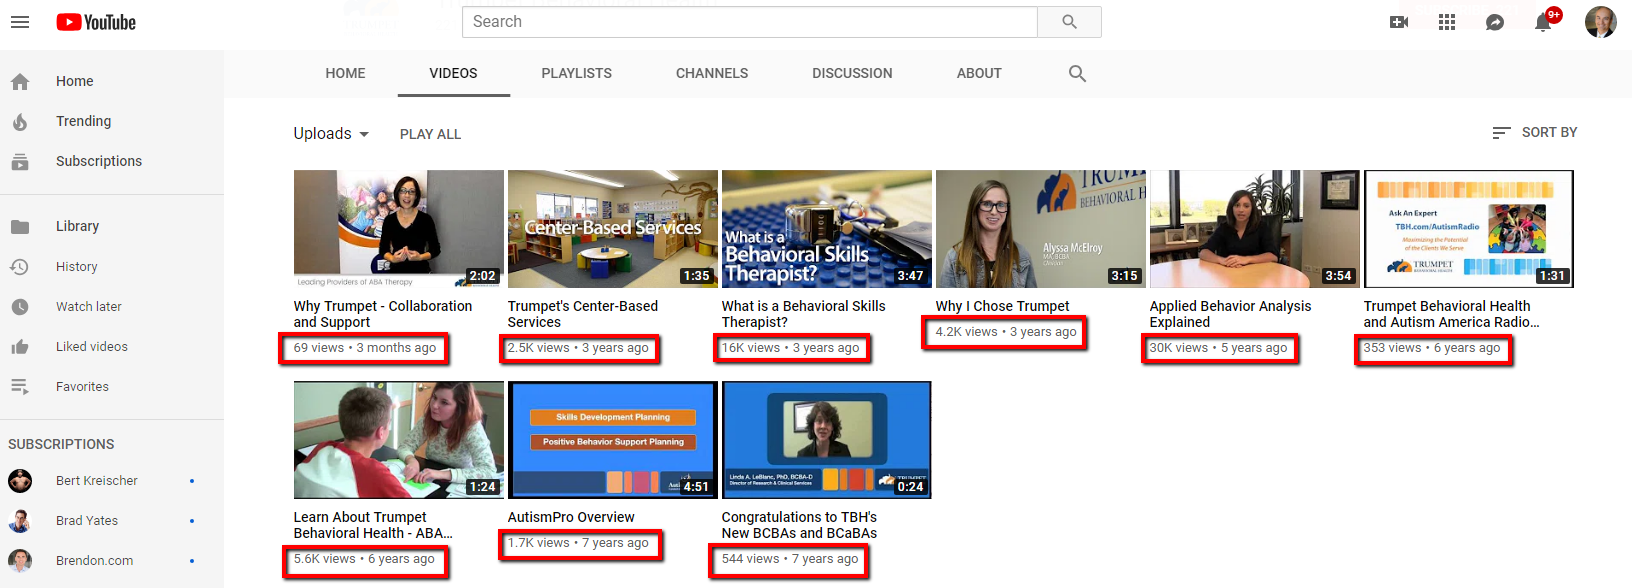Click '30K views • 5 years ago' text
This screenshot has height=588, width=1632.
(x=1219, y=348)
